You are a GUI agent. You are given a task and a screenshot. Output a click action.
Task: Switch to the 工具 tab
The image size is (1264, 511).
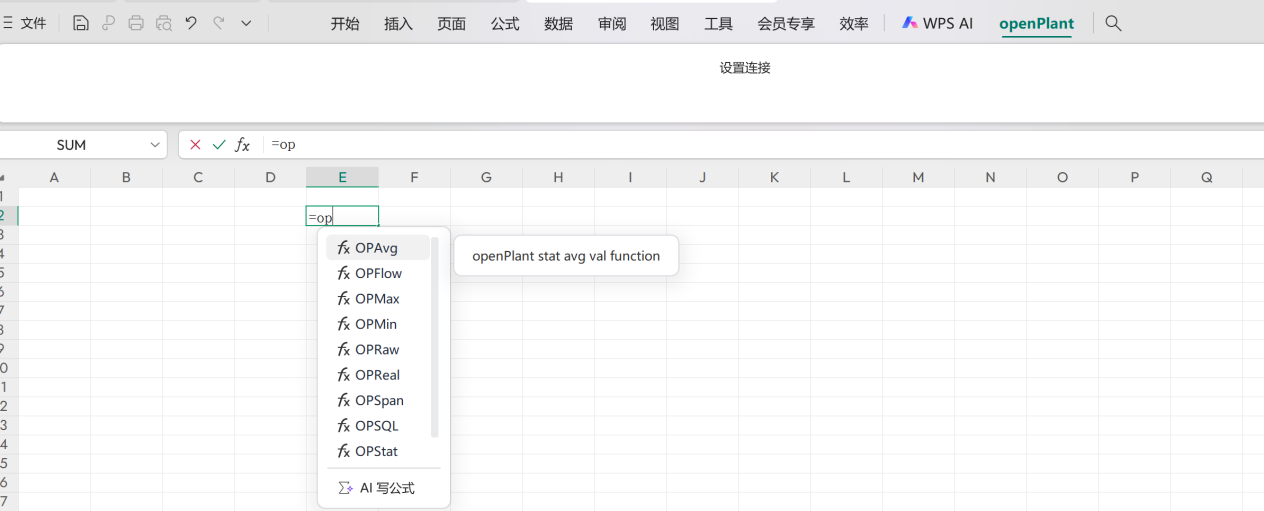(x=718, y=23)
